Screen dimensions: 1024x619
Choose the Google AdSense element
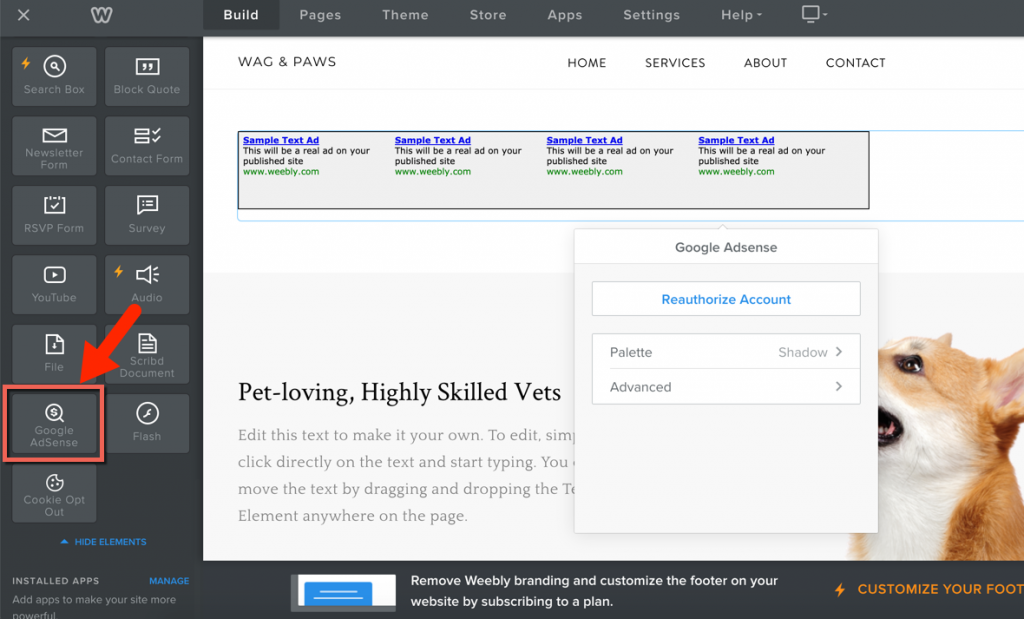pyautogui.click(x=54, y=424)
